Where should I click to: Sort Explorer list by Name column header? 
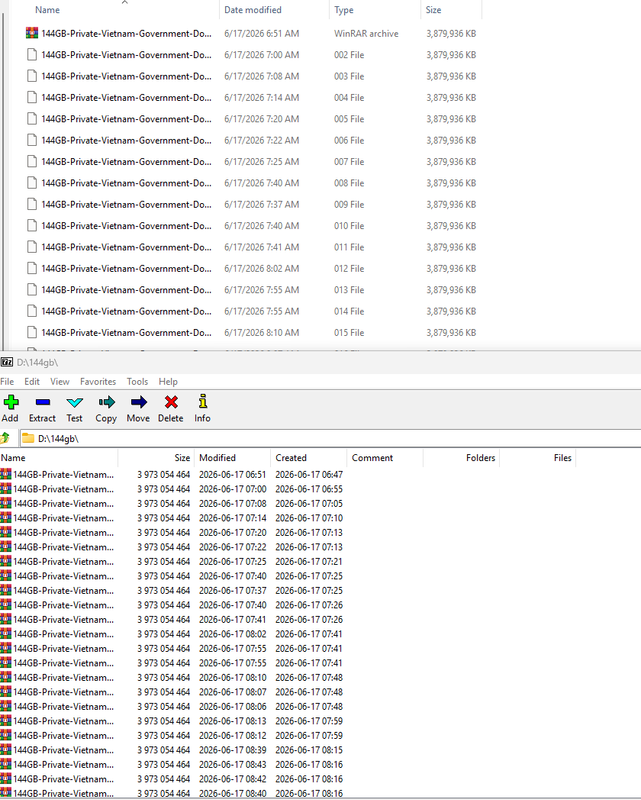pos(47,10)
